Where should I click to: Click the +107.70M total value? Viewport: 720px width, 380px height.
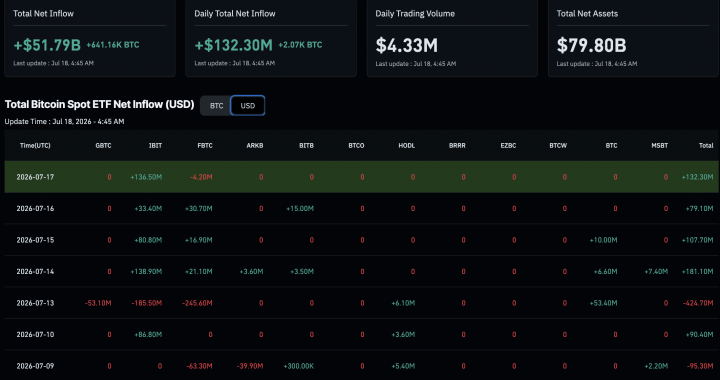[698, 240]
